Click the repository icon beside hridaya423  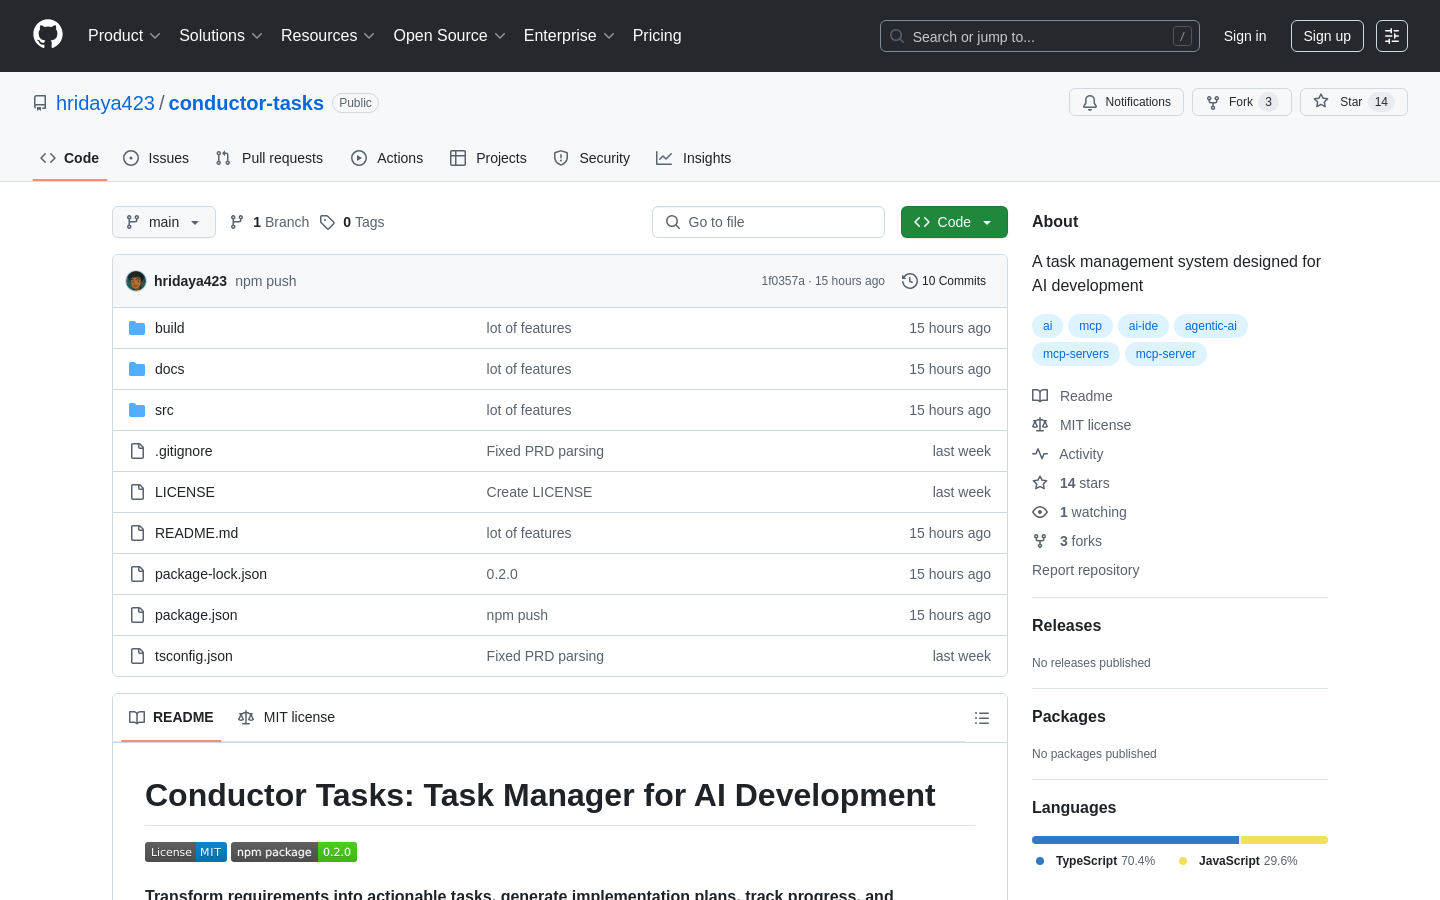coord(40,103)
